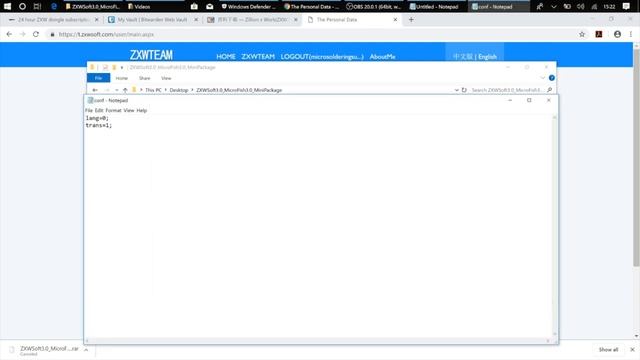Open File tab in Explorer ribbon
The width and height of the screenshot is (640, 360).
[x=98, y=78]
